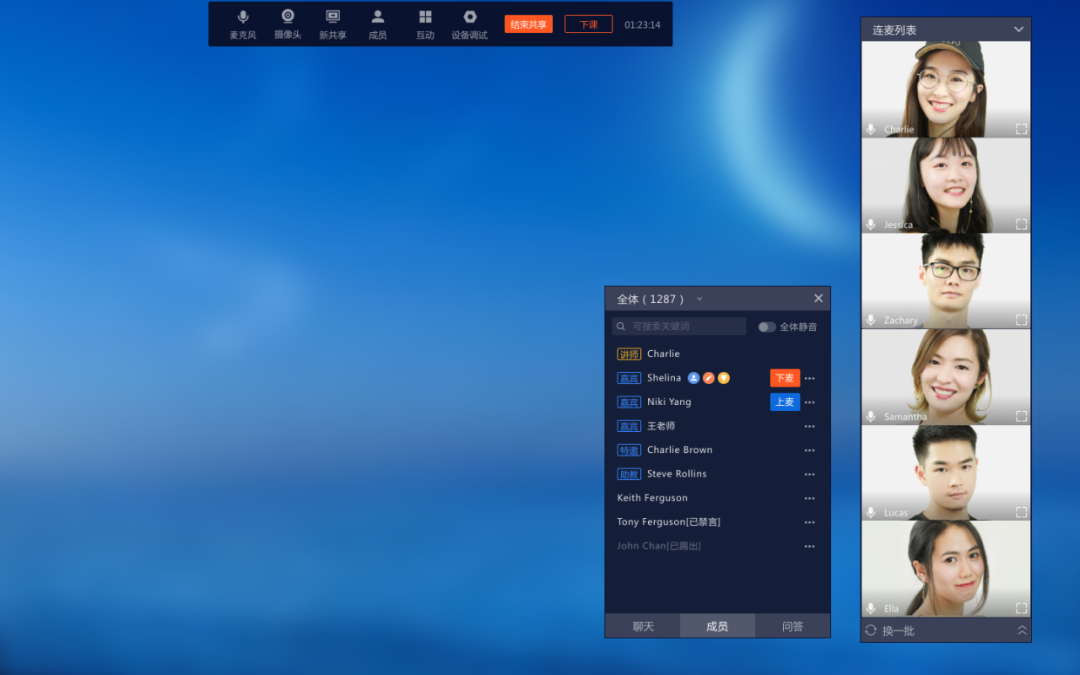Image resolution: width=1080 pixels, height=675 pixels.
Task: Switch to the 问答 Q&A tab
Action: click(x=792, y=626)
